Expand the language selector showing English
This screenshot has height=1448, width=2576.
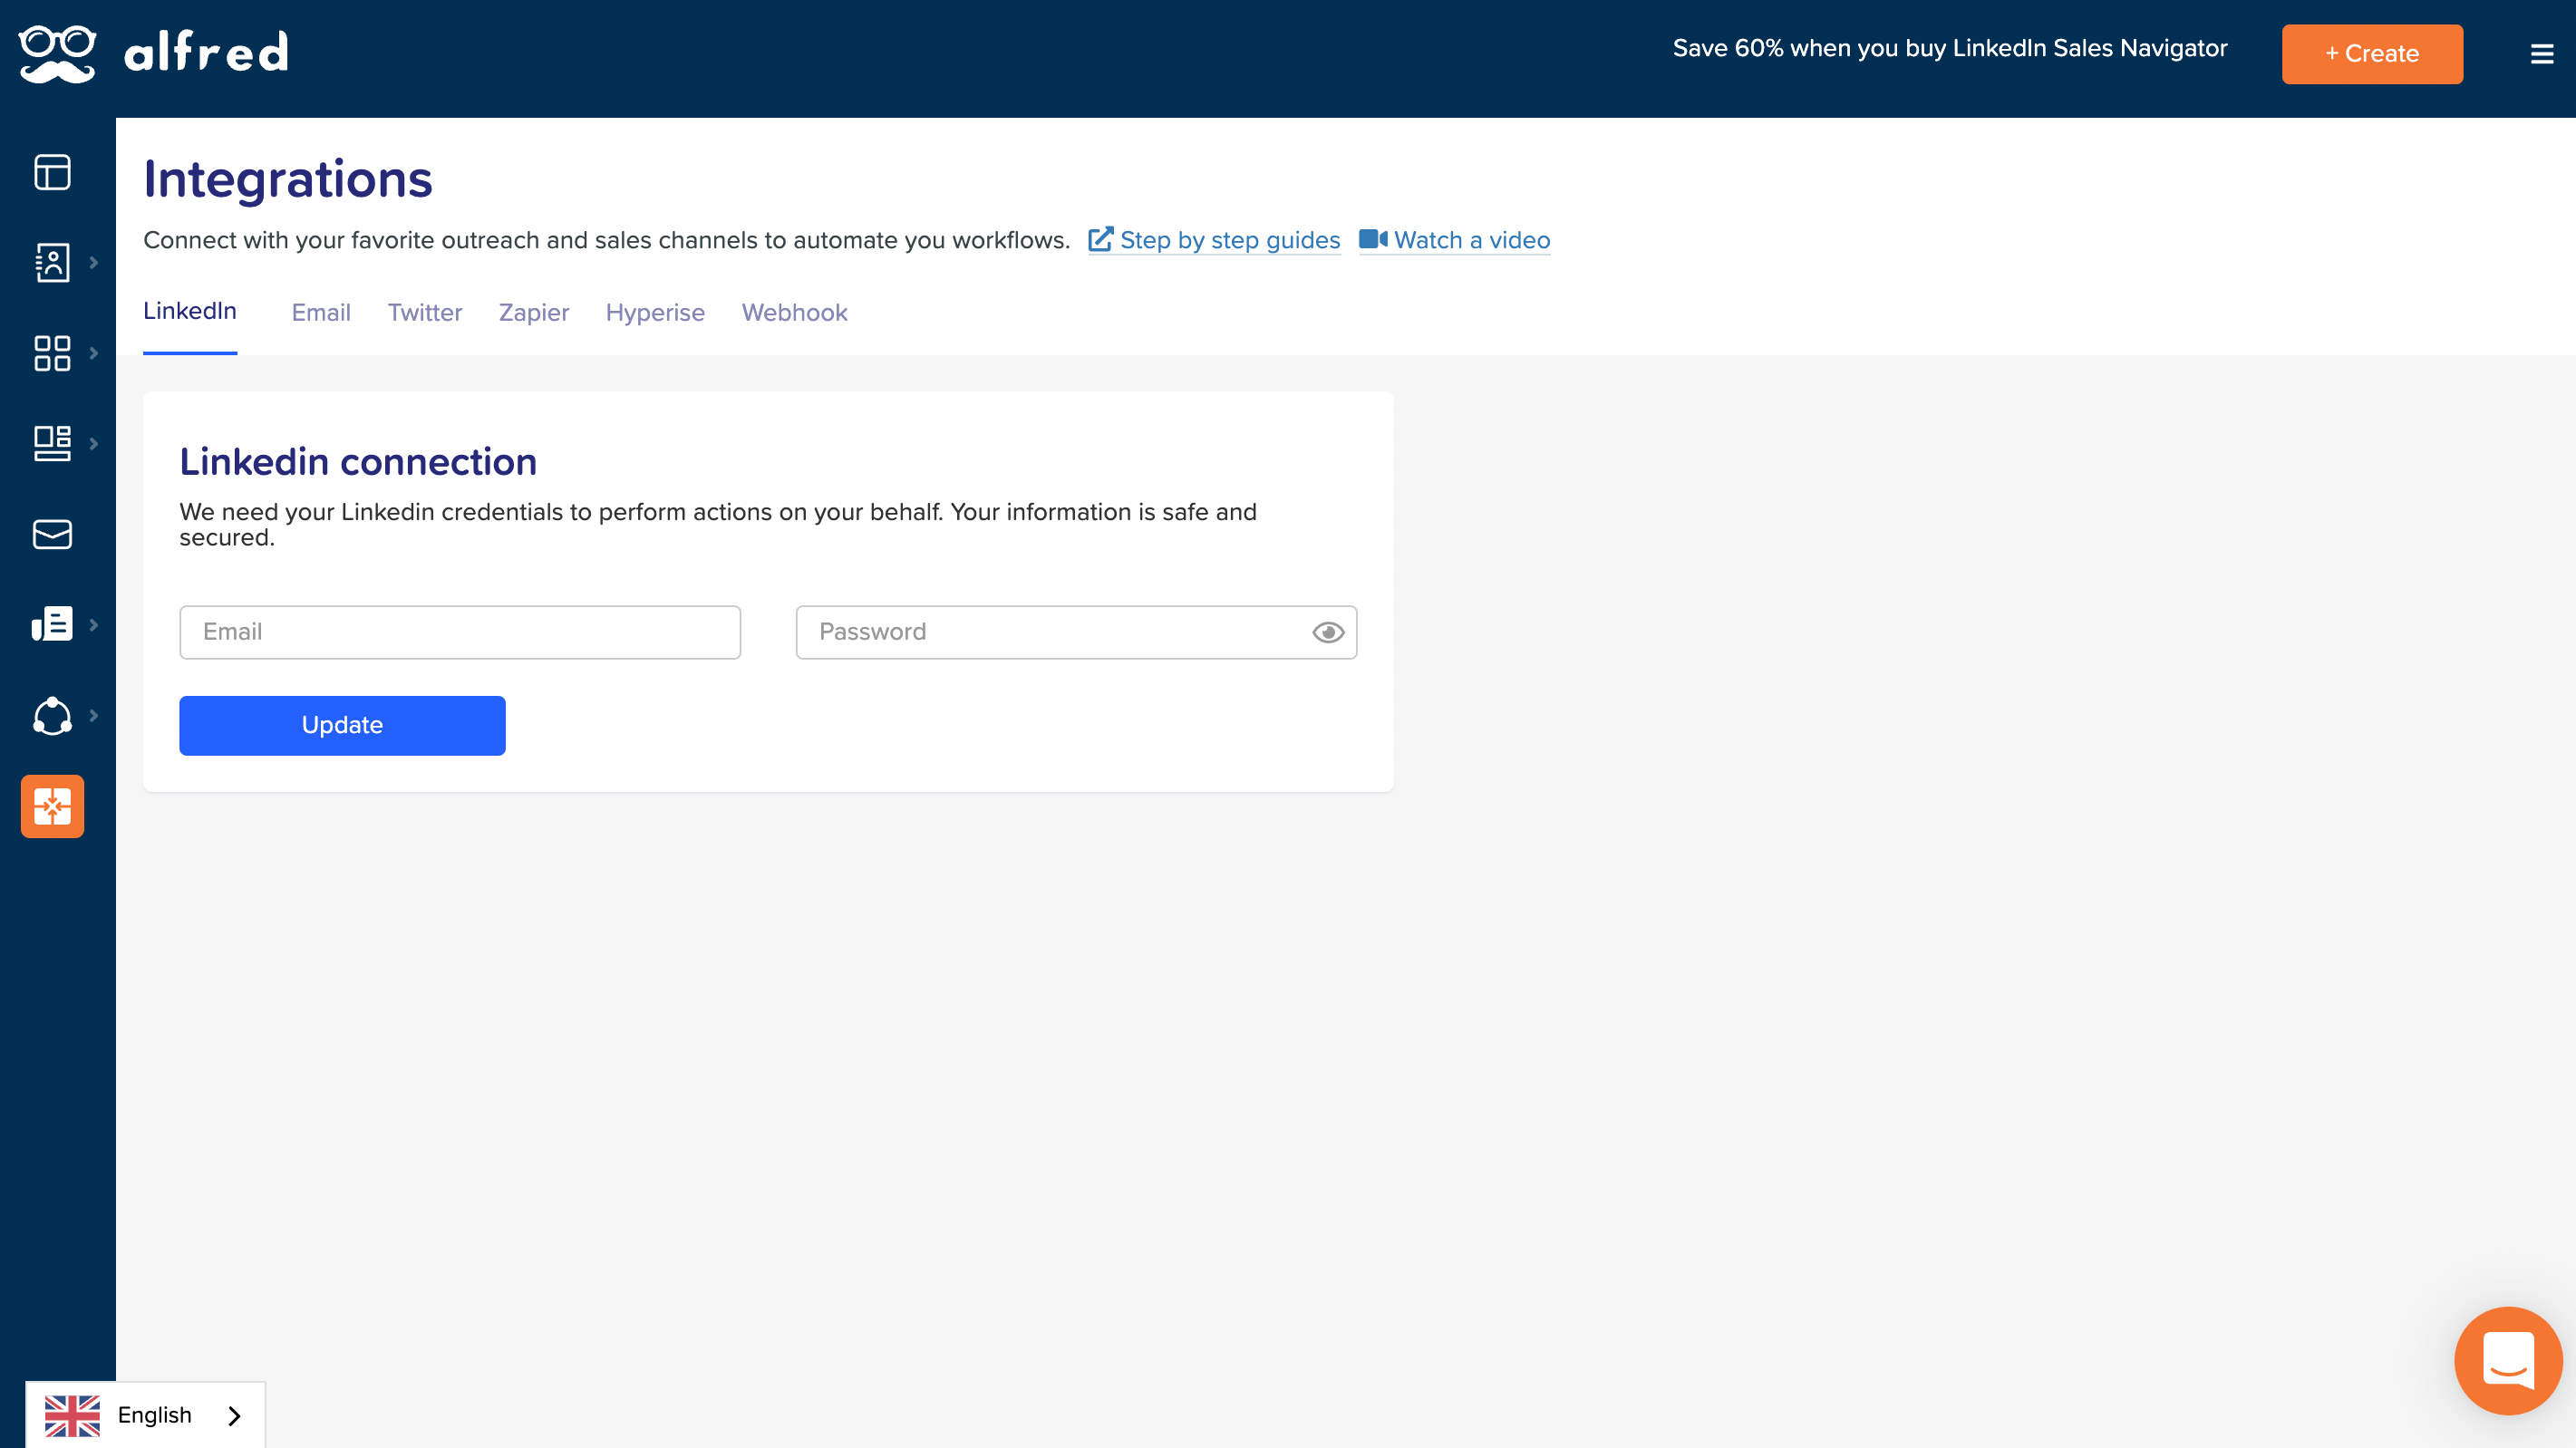tap(145, 1414)
